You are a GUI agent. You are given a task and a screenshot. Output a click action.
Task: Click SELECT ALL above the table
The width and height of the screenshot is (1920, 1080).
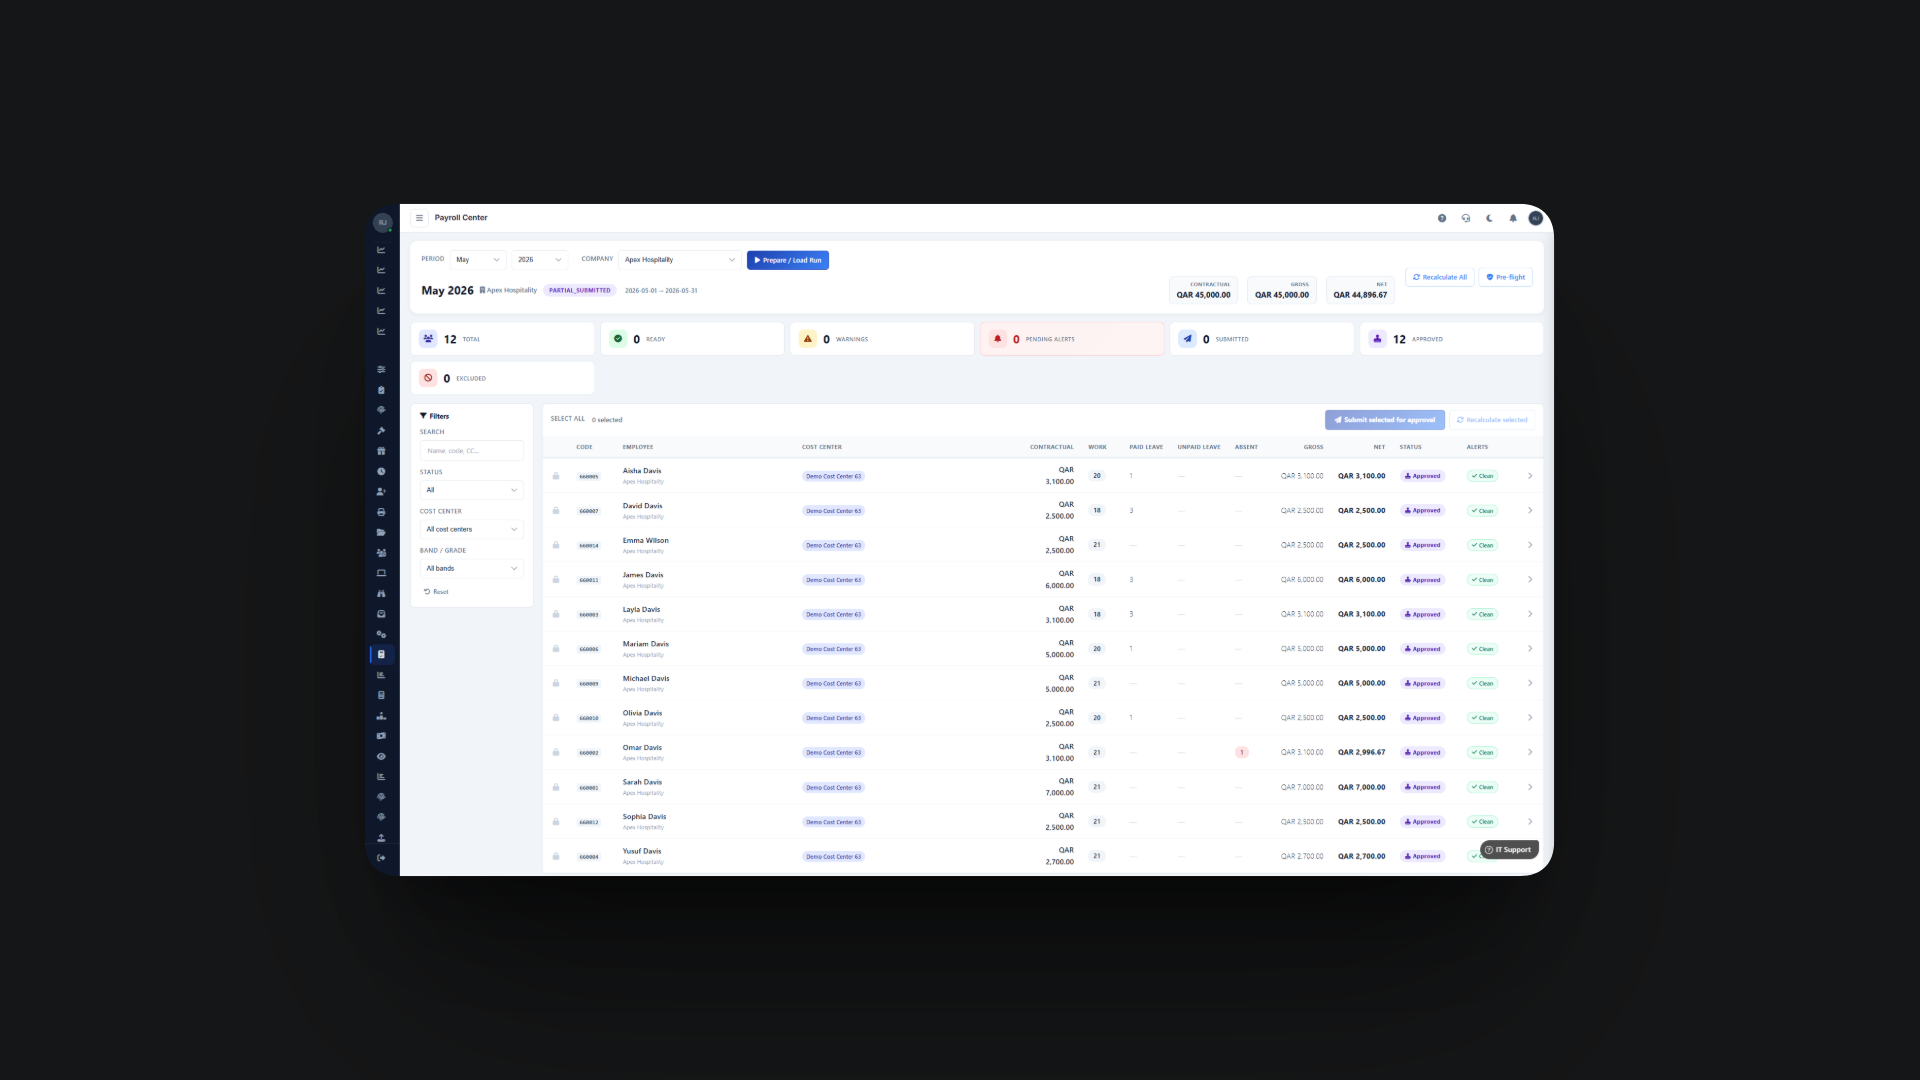click(568, 419)
